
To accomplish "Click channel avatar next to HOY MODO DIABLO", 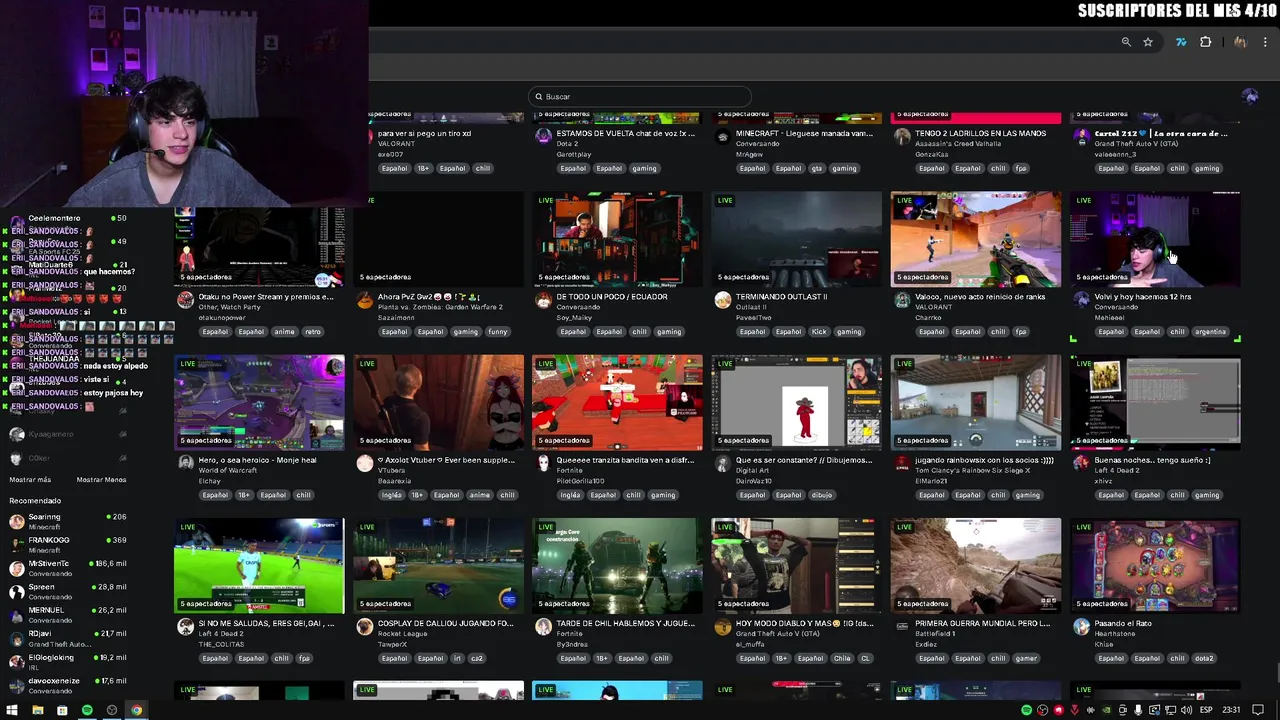I will click(x=723, y=627).
